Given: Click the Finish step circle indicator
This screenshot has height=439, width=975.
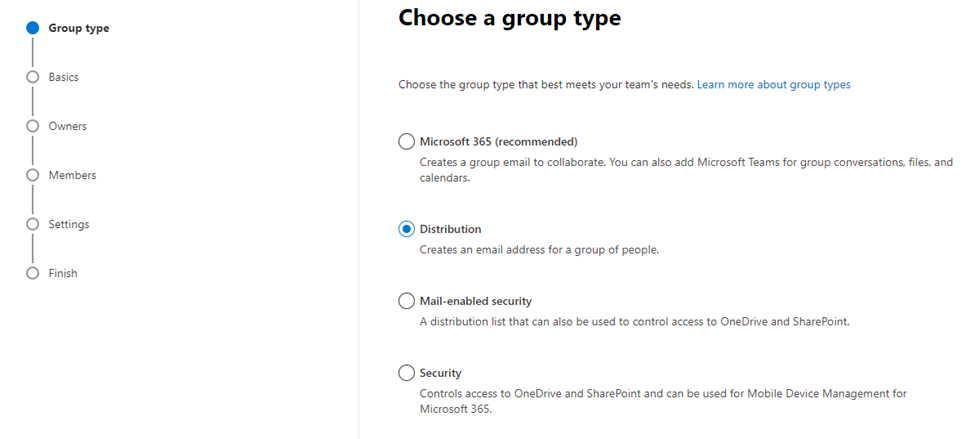Looking at the screenshot, I should [x=32, y=274].
